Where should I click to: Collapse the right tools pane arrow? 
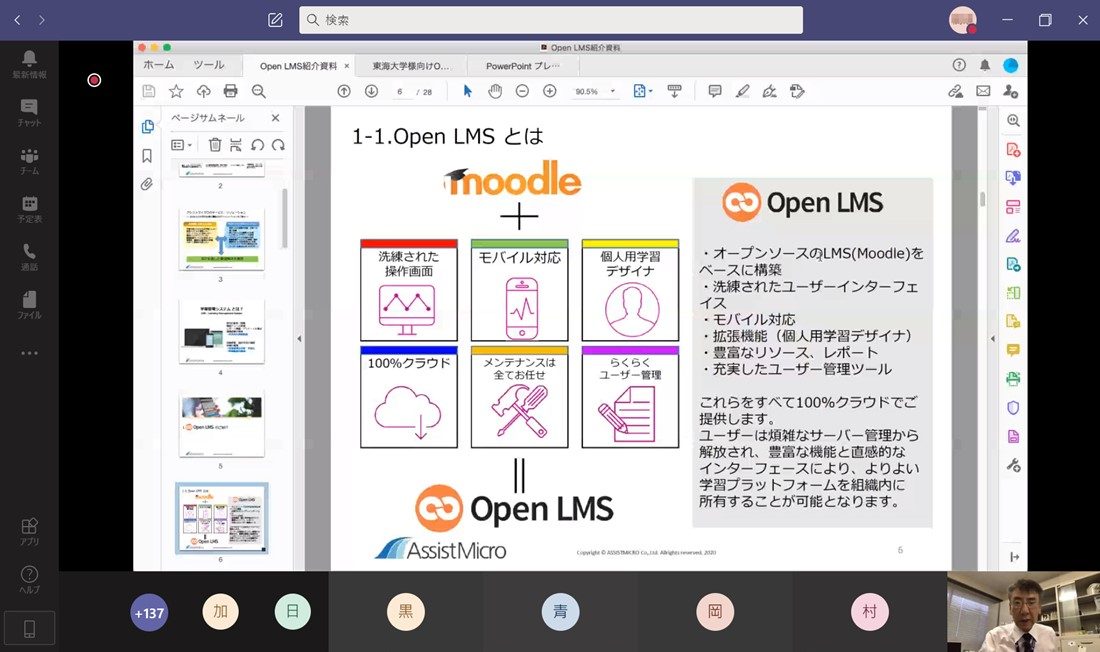point(992,338)
